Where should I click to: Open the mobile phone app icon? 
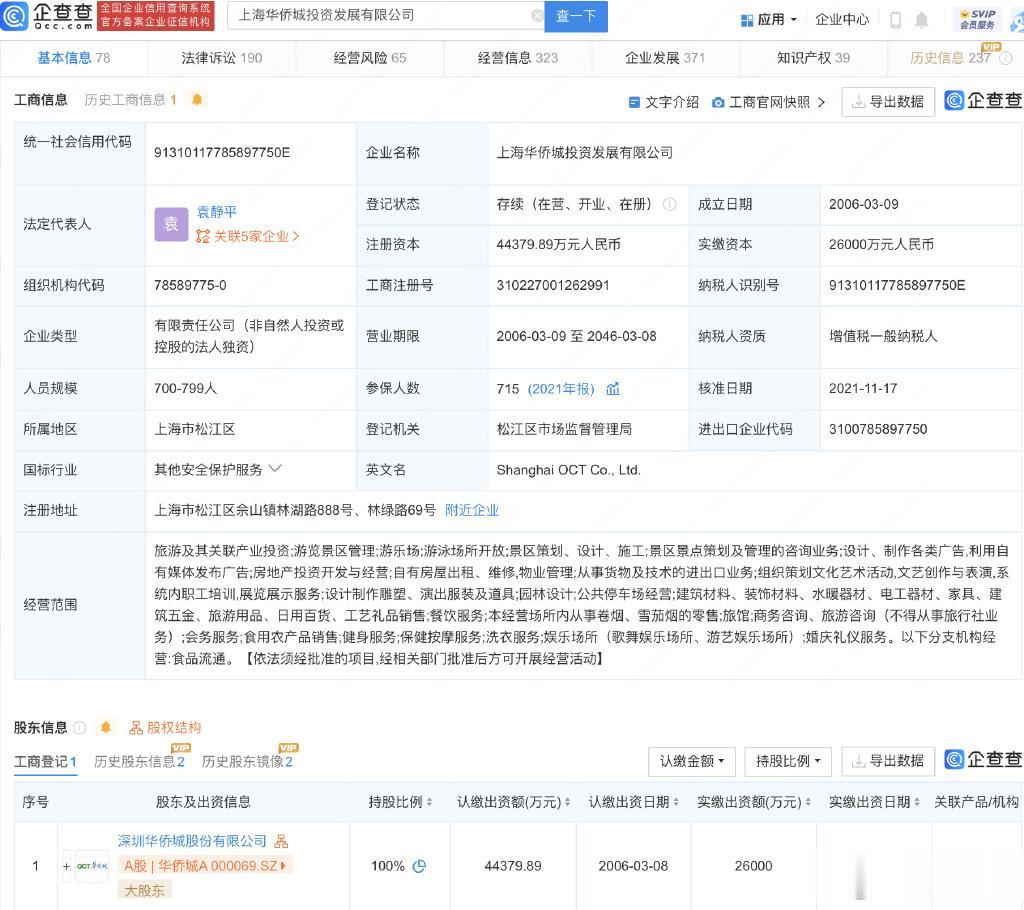point(896,20)
